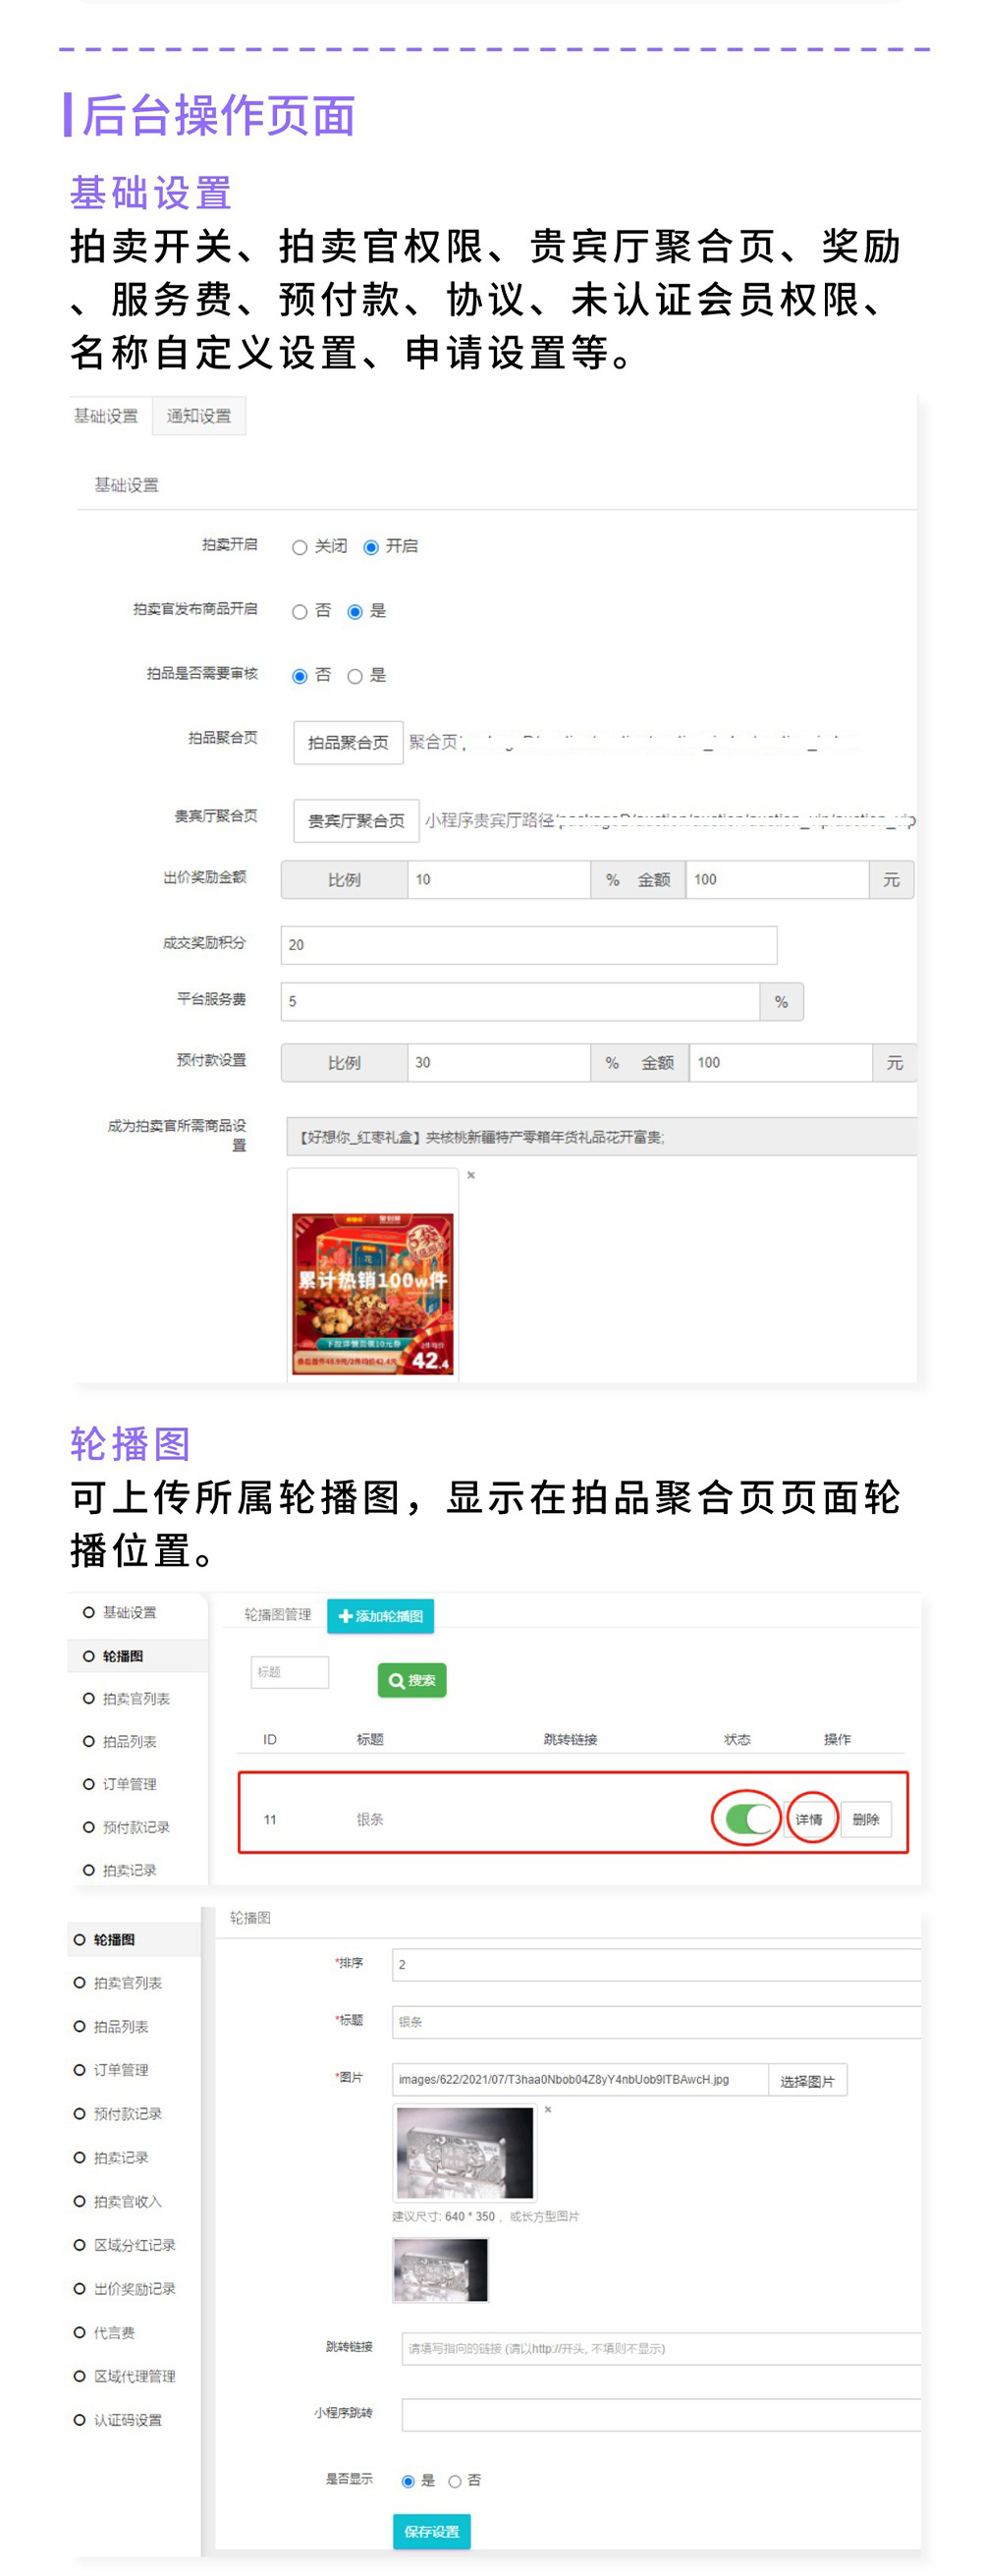The width and height of the screenshot is (983, 2576).
Task: Select 否 for 是否显示
Action: point(455,2482)
